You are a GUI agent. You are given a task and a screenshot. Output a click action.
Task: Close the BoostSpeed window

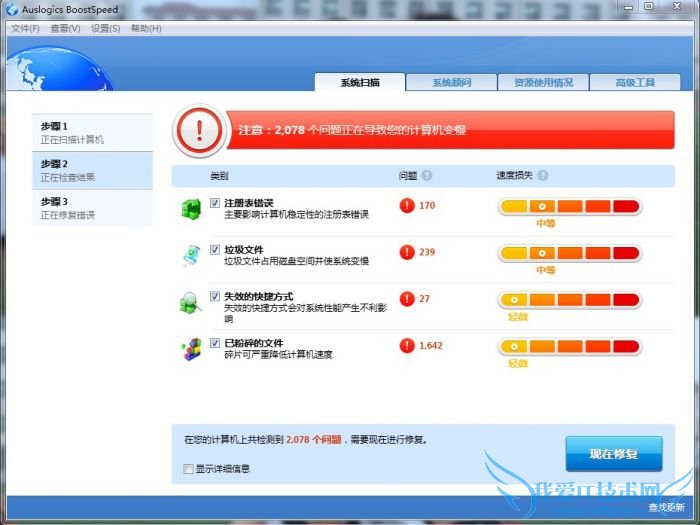click(677, 6)
